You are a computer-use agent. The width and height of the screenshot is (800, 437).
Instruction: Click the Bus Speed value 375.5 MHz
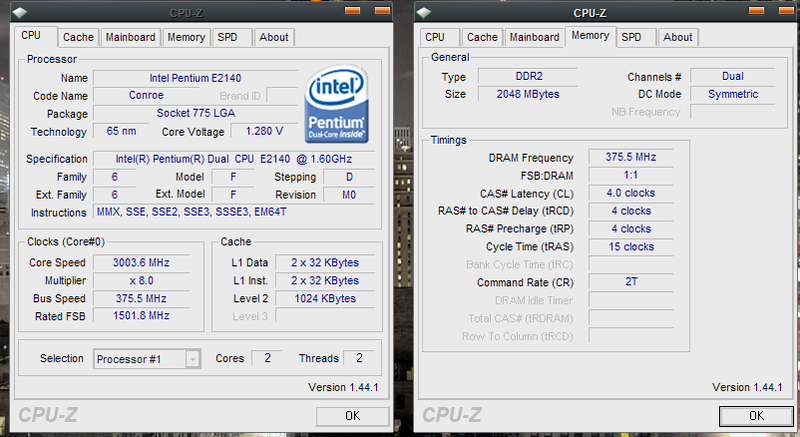click(x=141, y=298)
